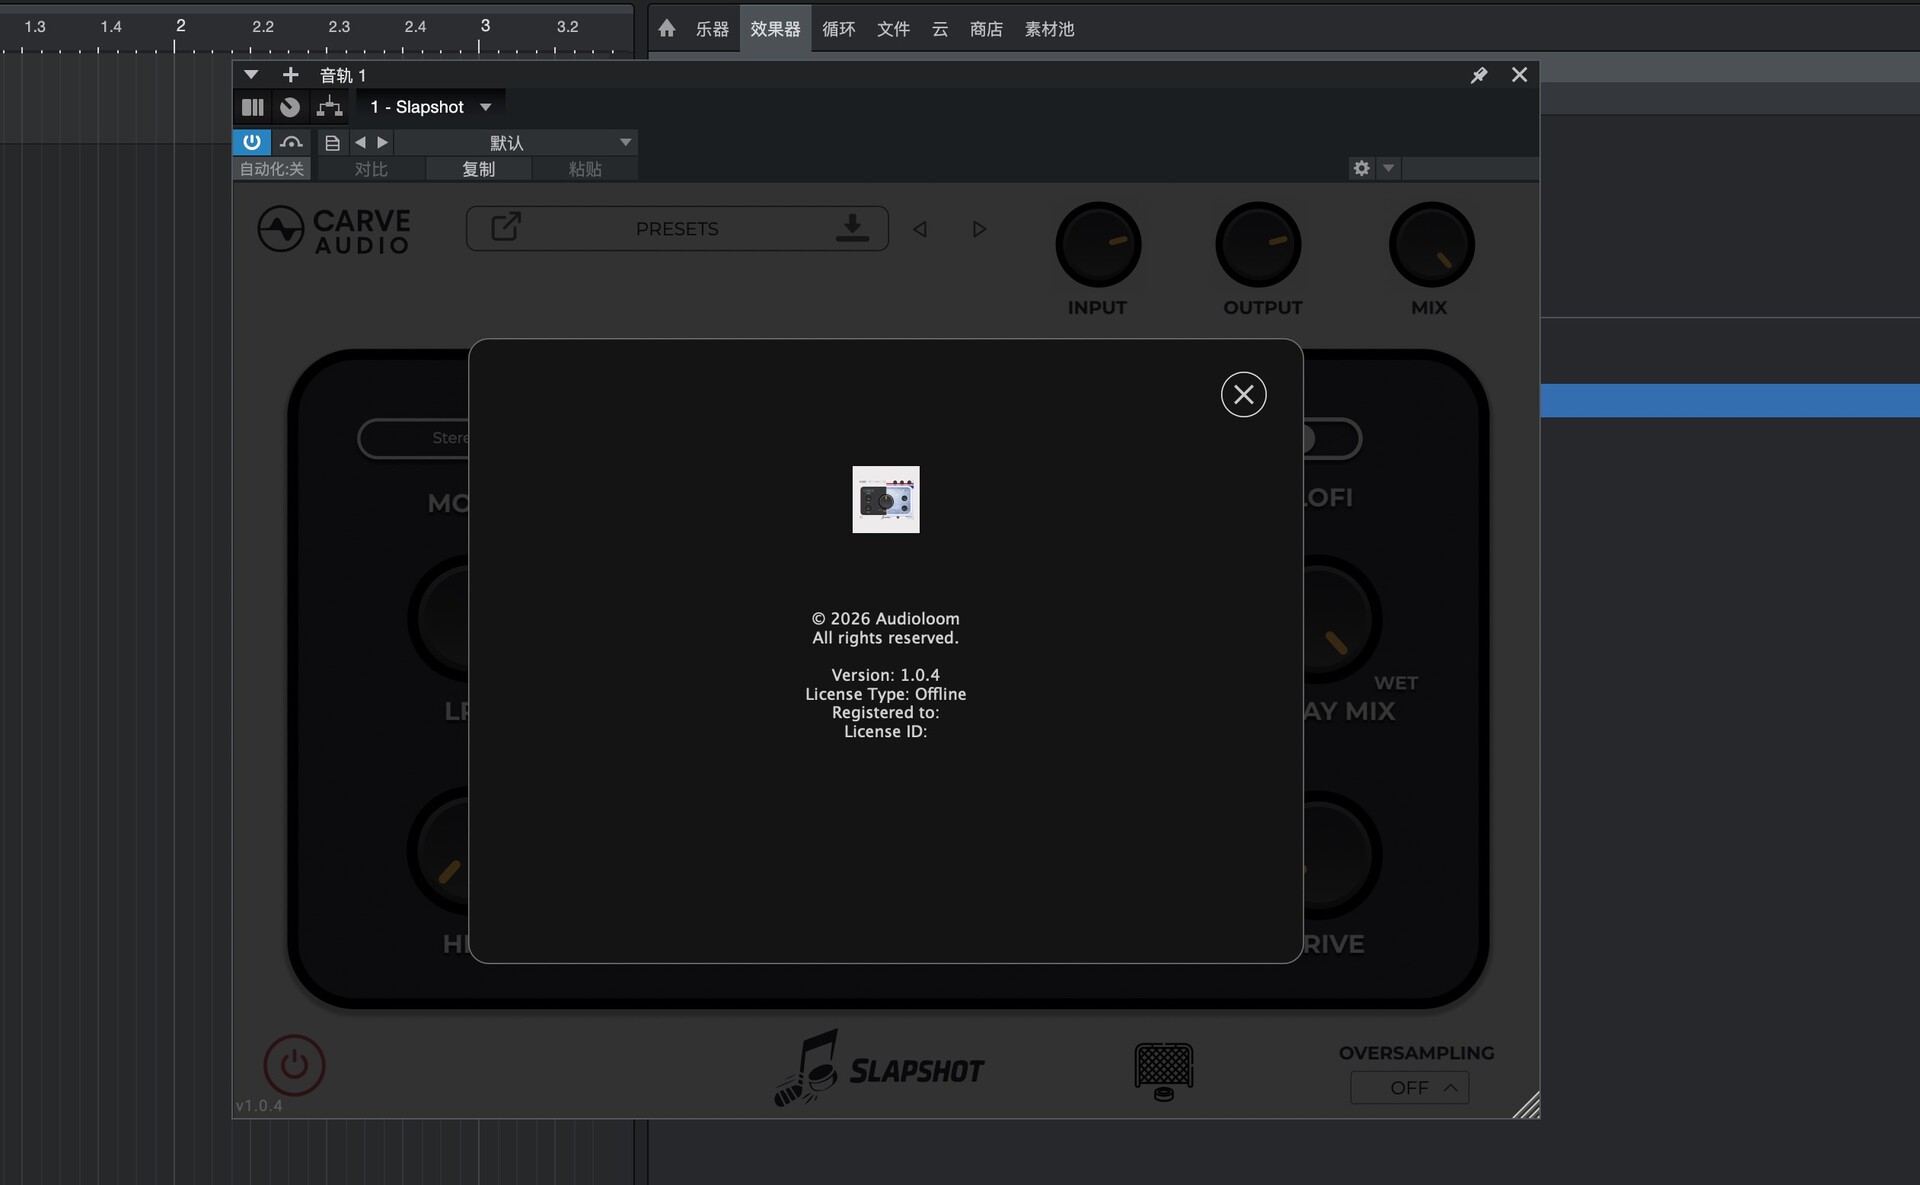The height and width of the screenshot is (1185, 1920).
Task: Adjust the INPUT knob
Action: (1097, 245)
